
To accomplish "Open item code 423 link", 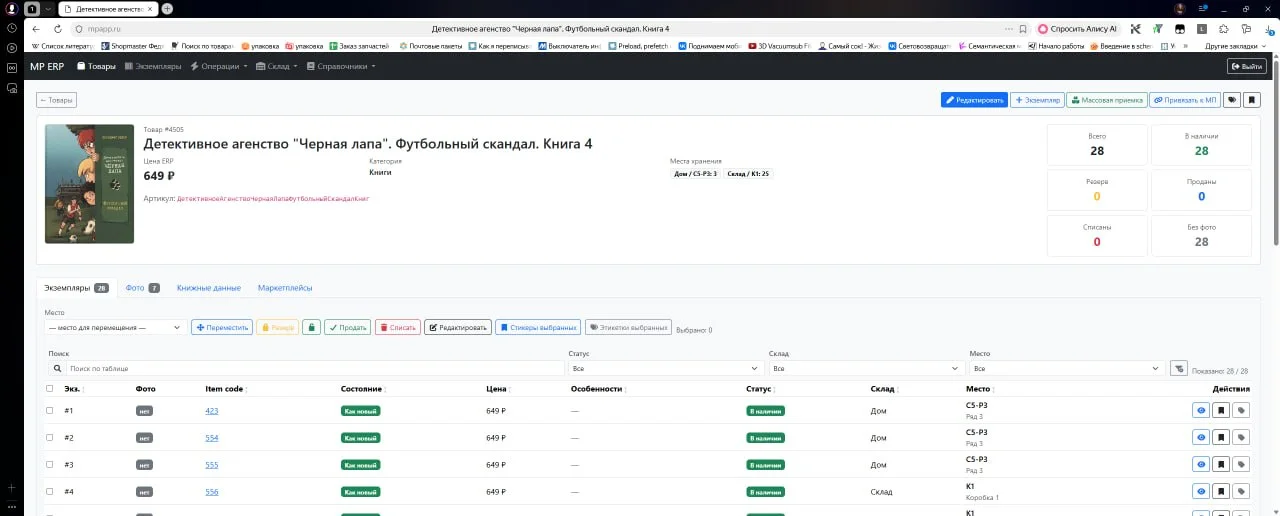I will click(212, 411).
